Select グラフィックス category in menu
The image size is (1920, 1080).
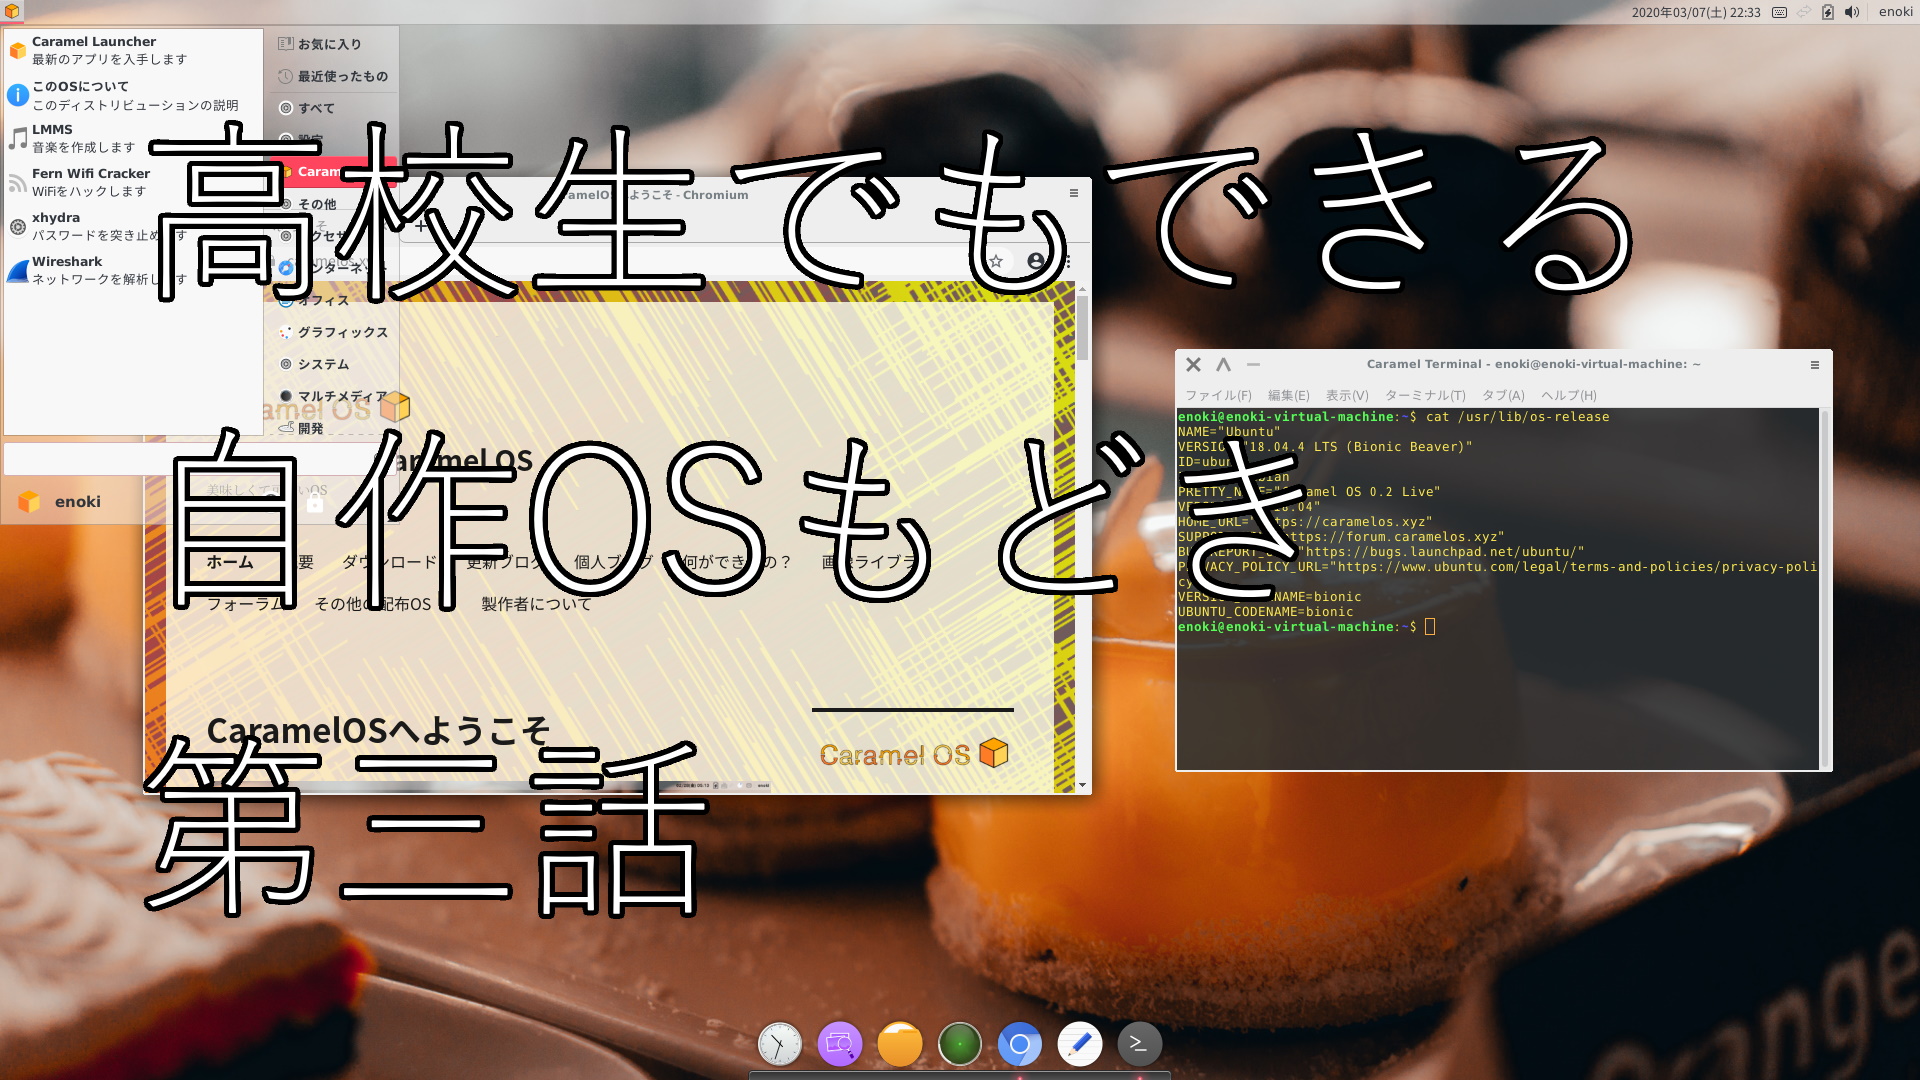point(333,332)
